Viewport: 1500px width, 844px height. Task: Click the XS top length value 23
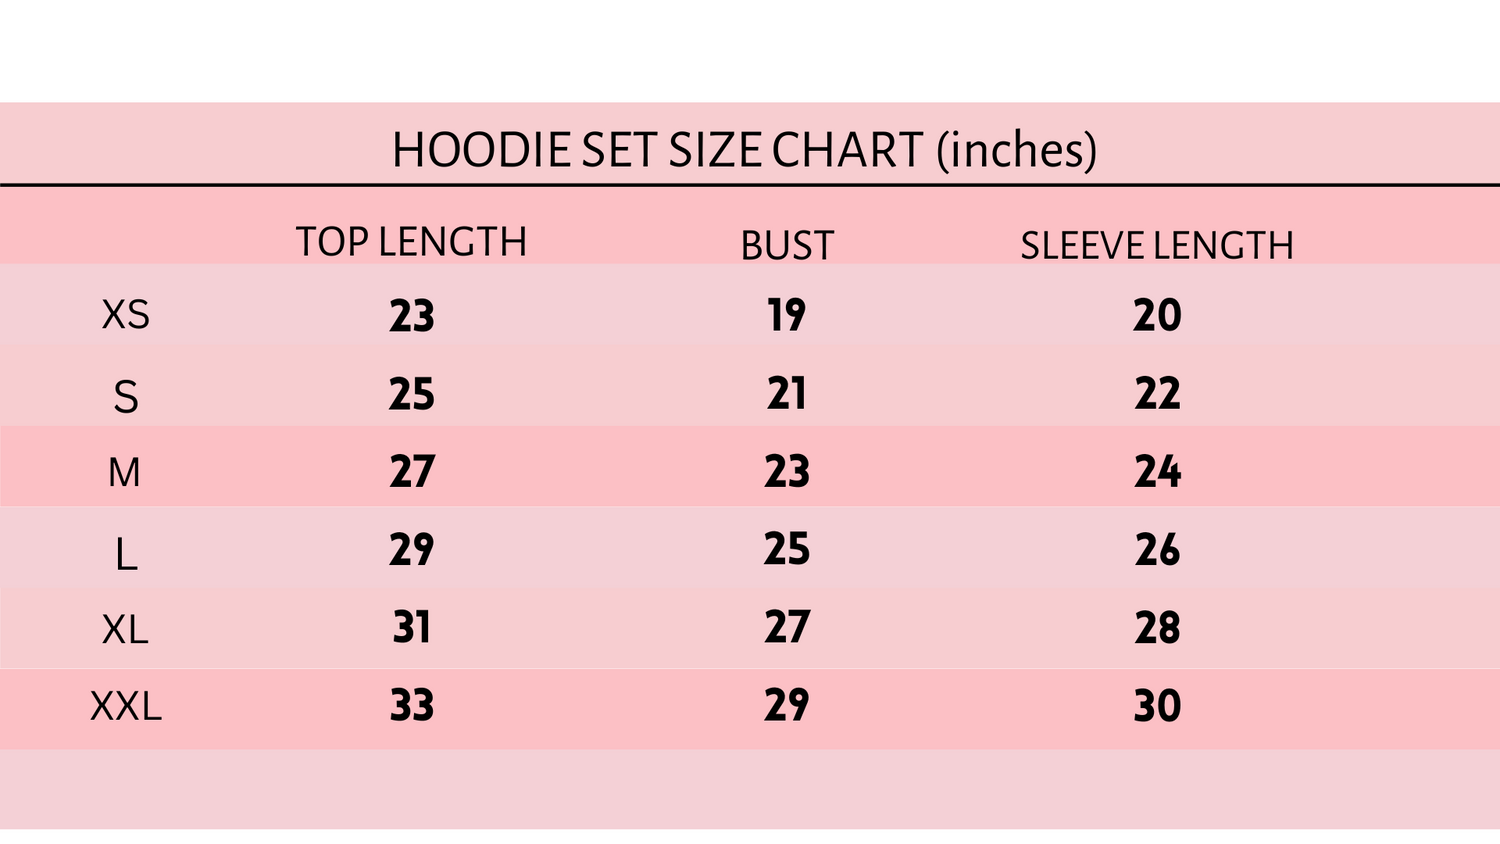coord(412,316)
